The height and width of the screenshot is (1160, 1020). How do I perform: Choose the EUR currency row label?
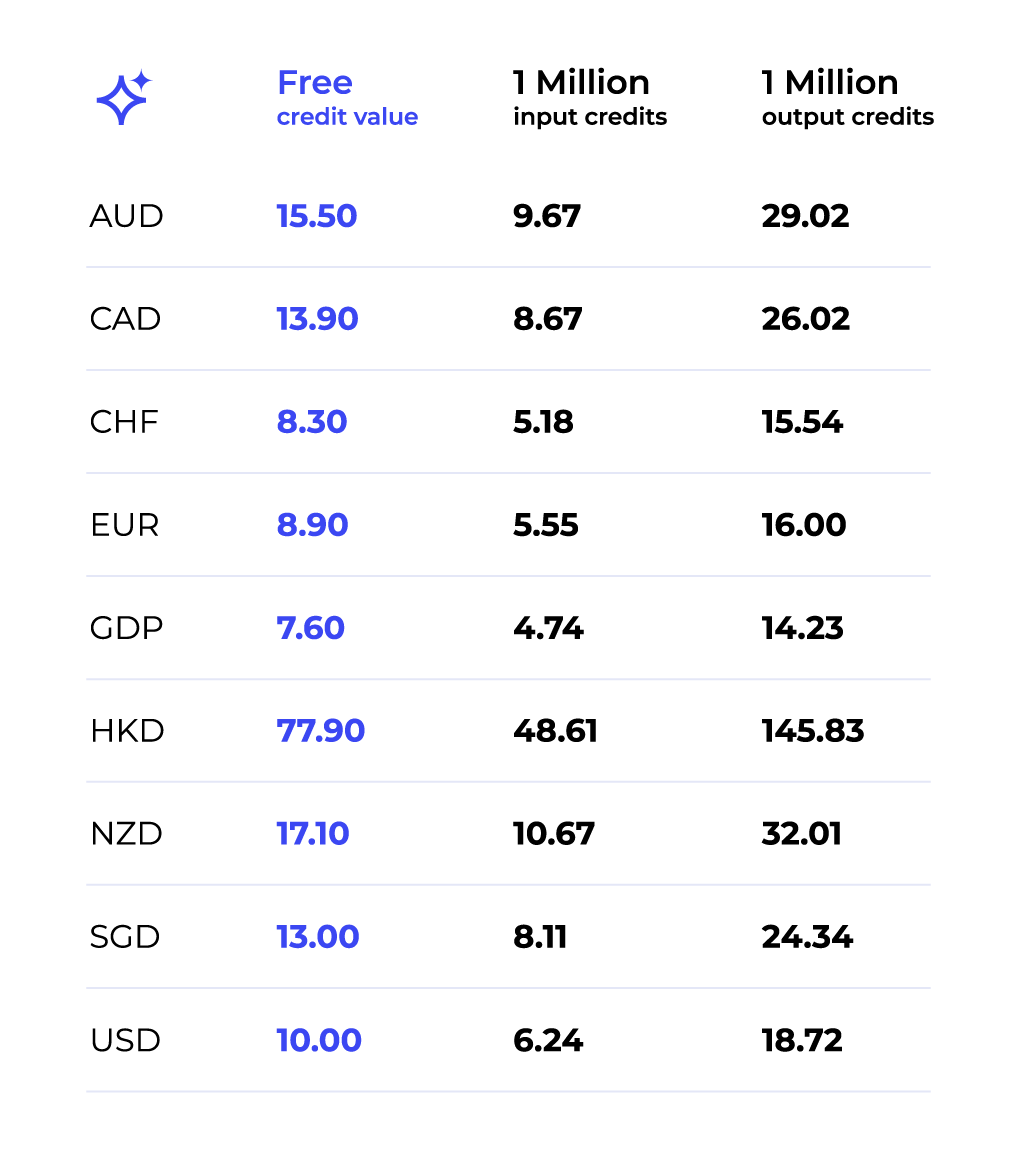coord(124,525)
